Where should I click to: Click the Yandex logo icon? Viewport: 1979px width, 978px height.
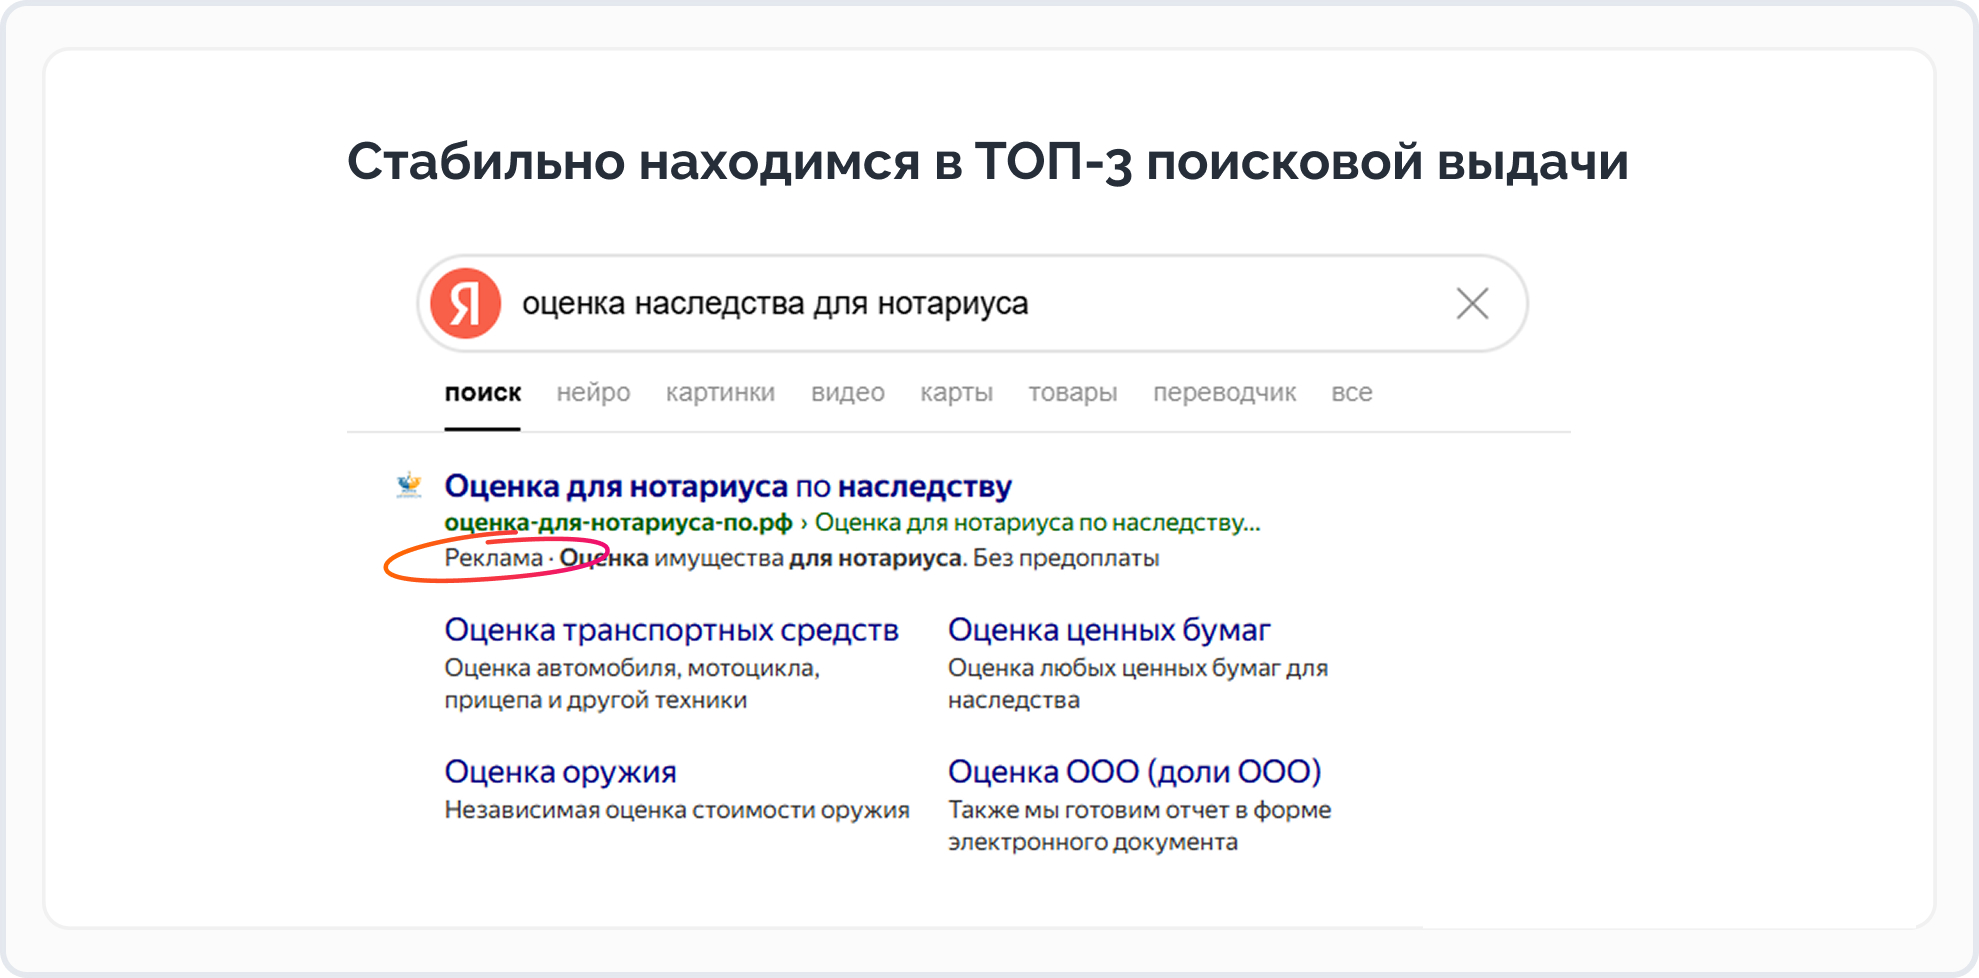[x=465, y=303]
